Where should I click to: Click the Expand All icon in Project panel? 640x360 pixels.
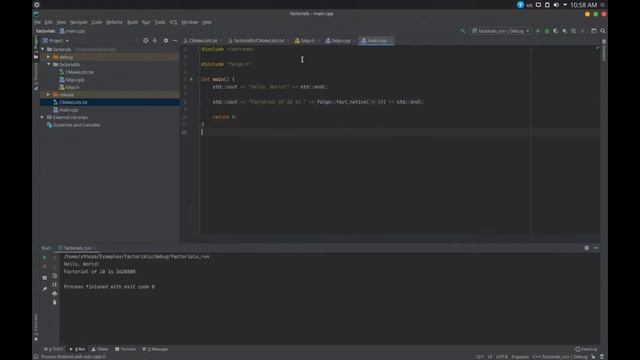click(155, 41)
